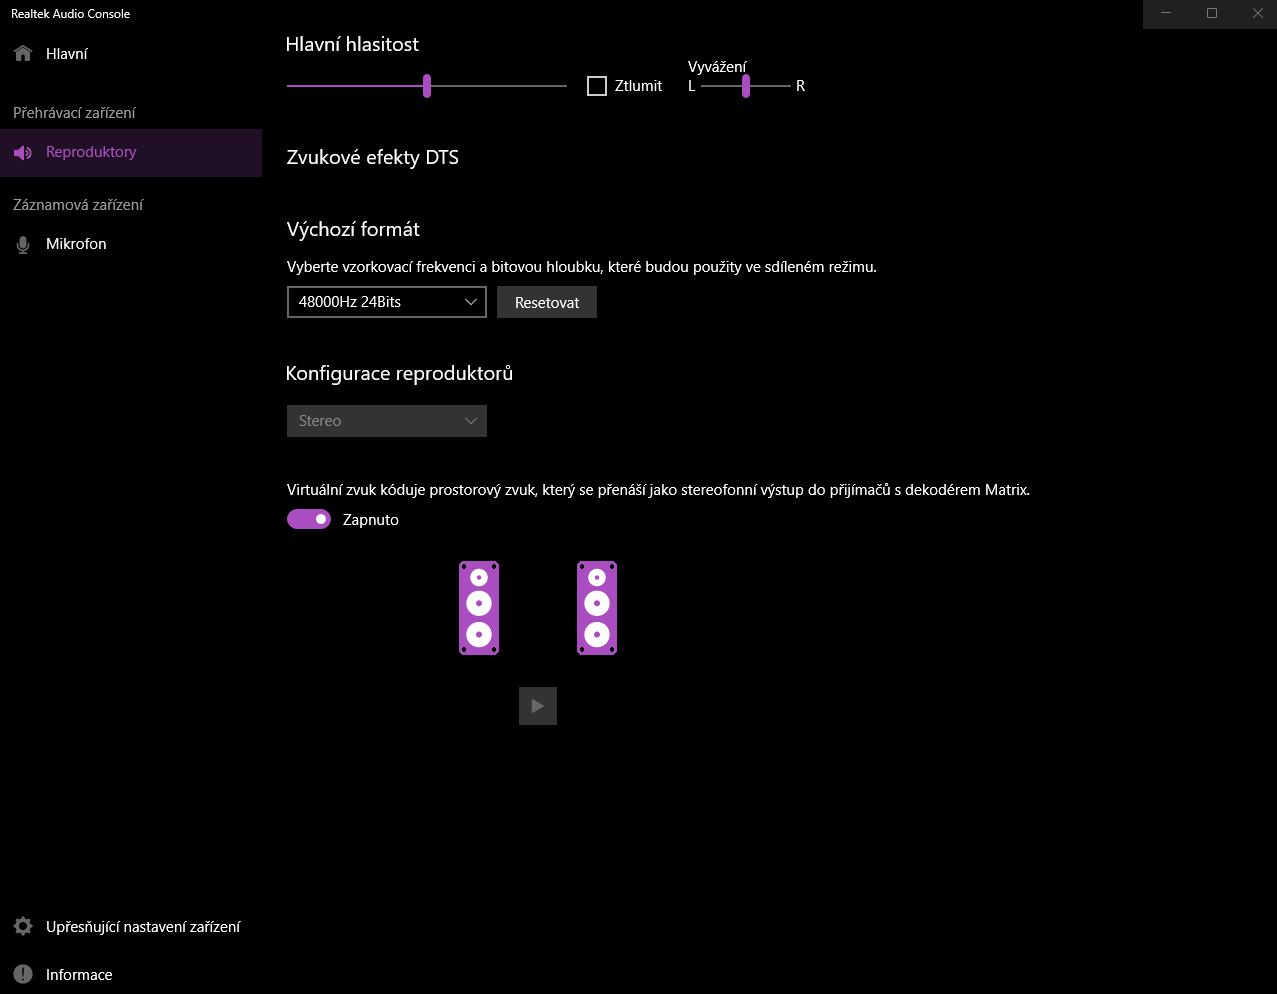Click the chevron arrow of sample rate combo
The image size is (1277, 994).
click(x=471, y=302)
